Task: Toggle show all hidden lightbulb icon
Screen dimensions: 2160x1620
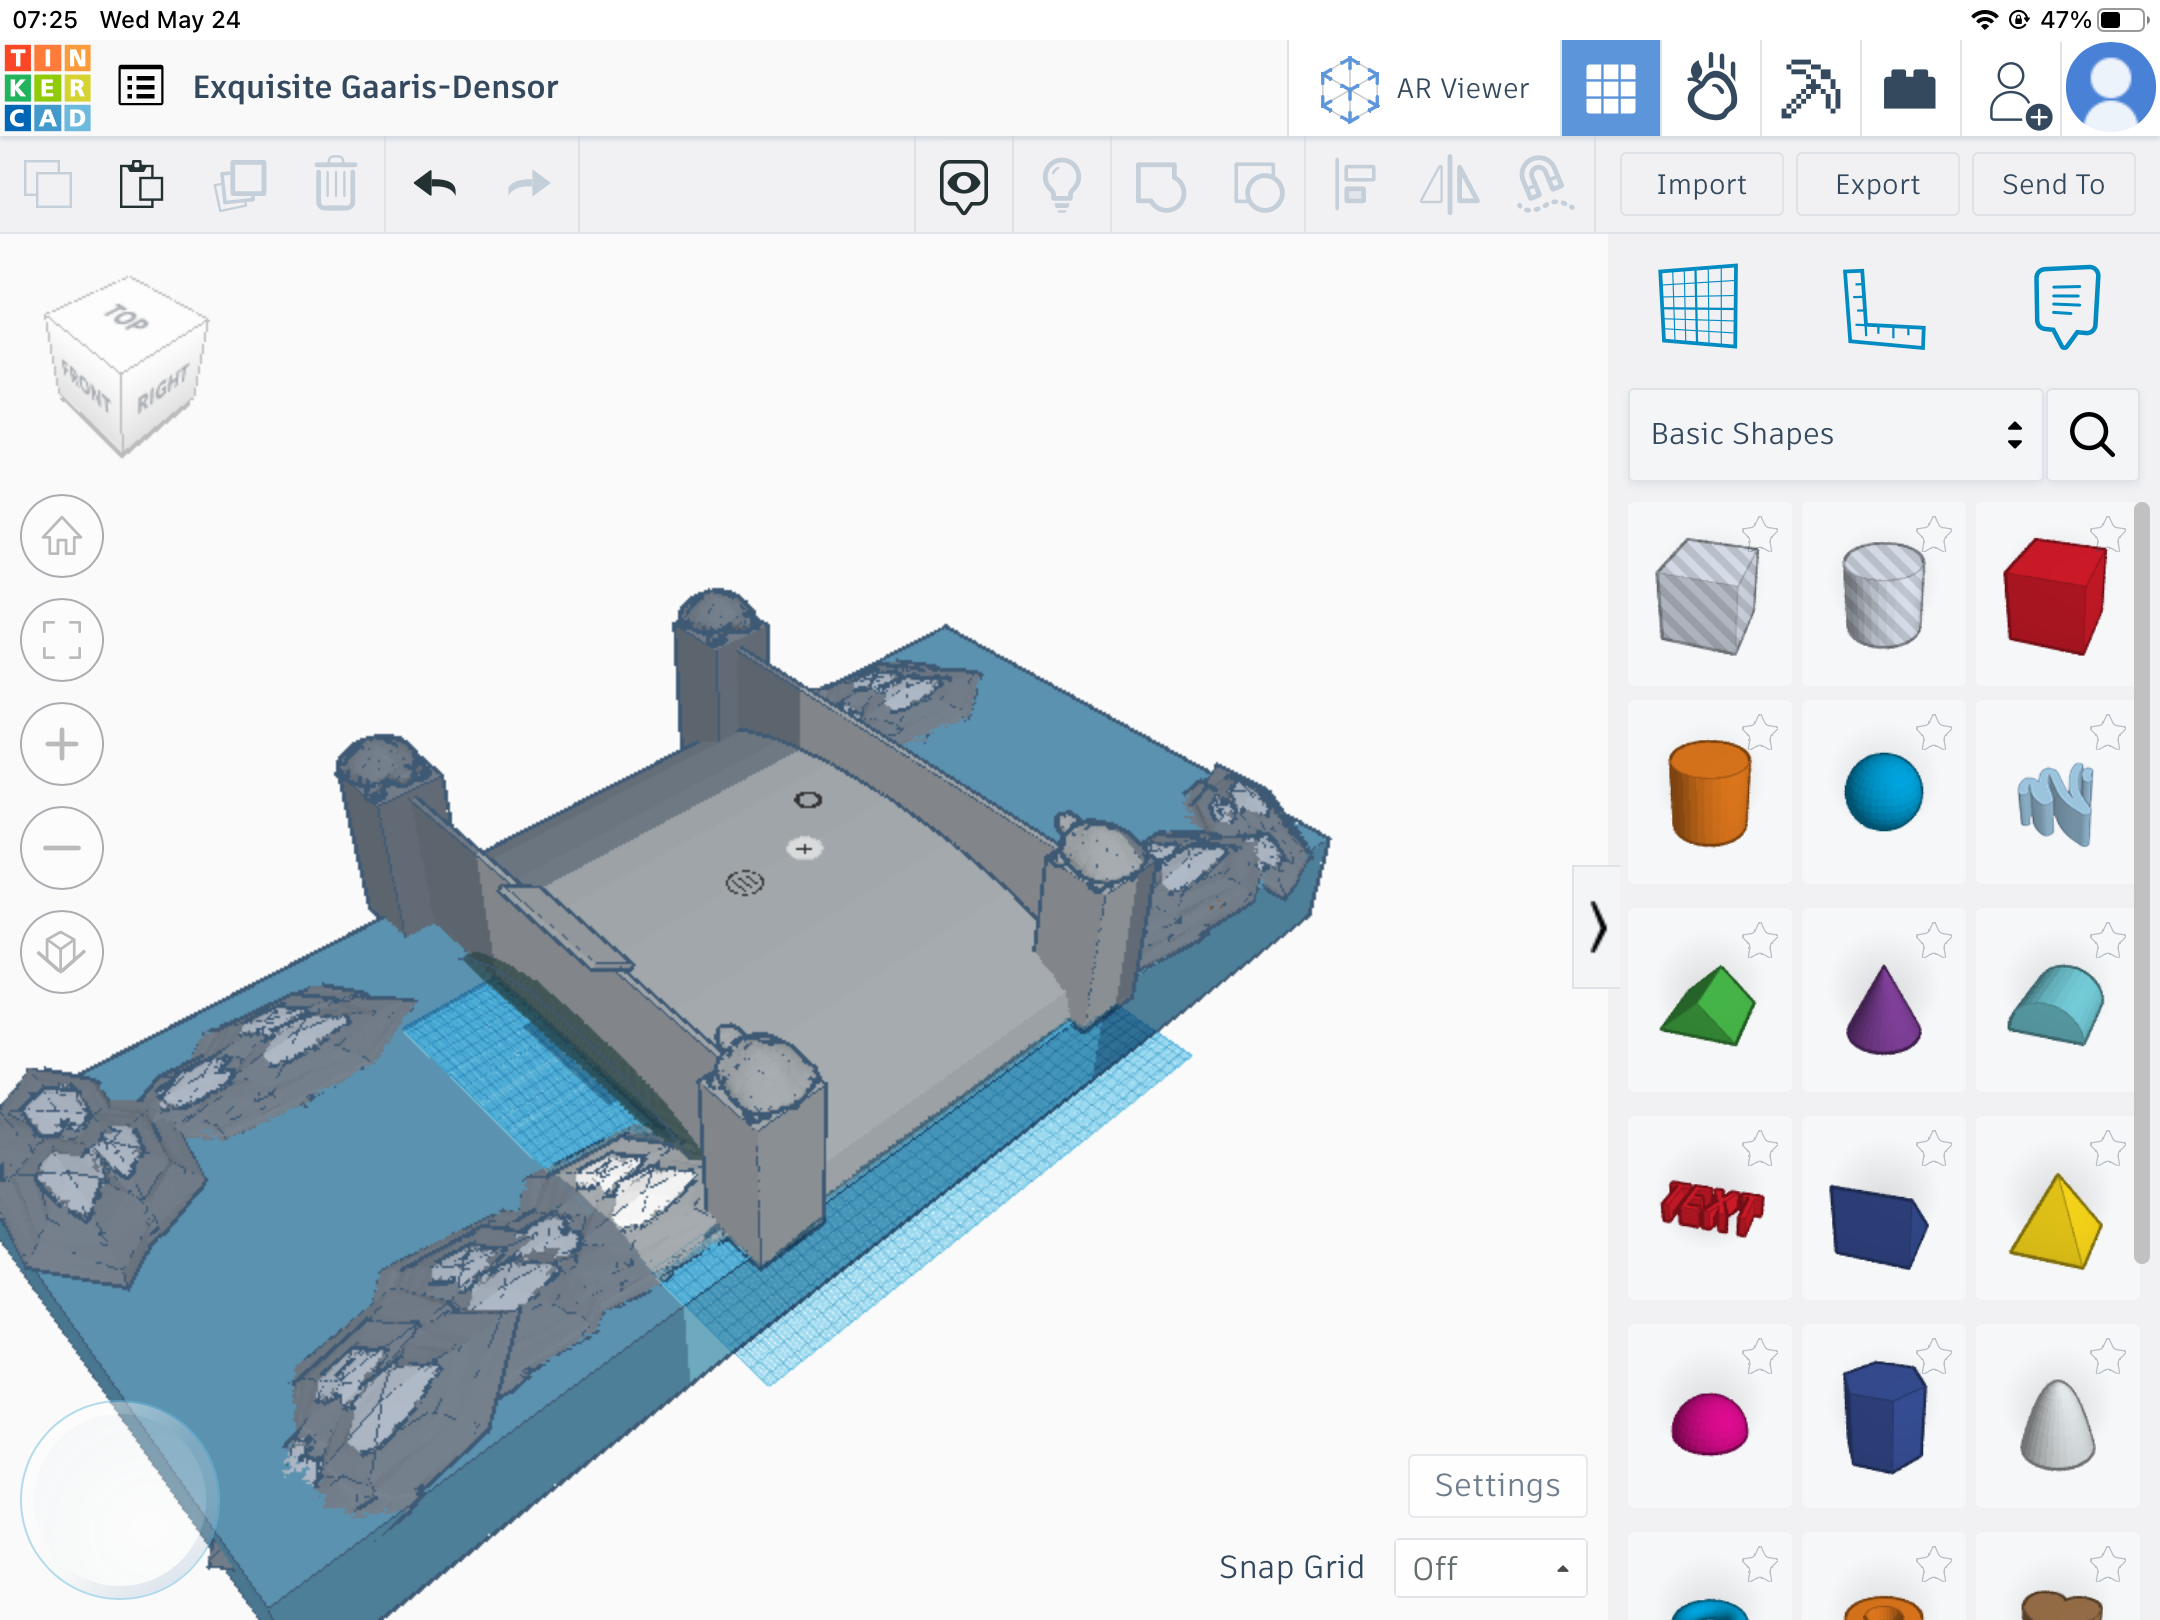Action: pos(1061,185)
